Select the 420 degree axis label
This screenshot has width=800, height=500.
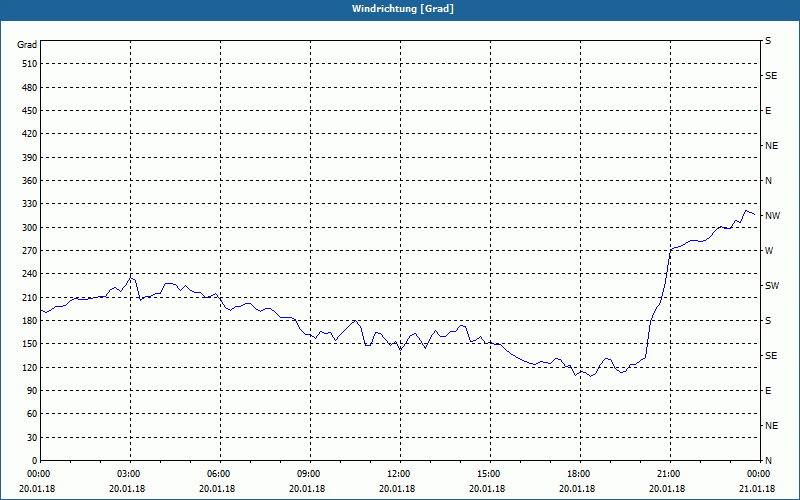pyautogui.click(x=30, y=134)
